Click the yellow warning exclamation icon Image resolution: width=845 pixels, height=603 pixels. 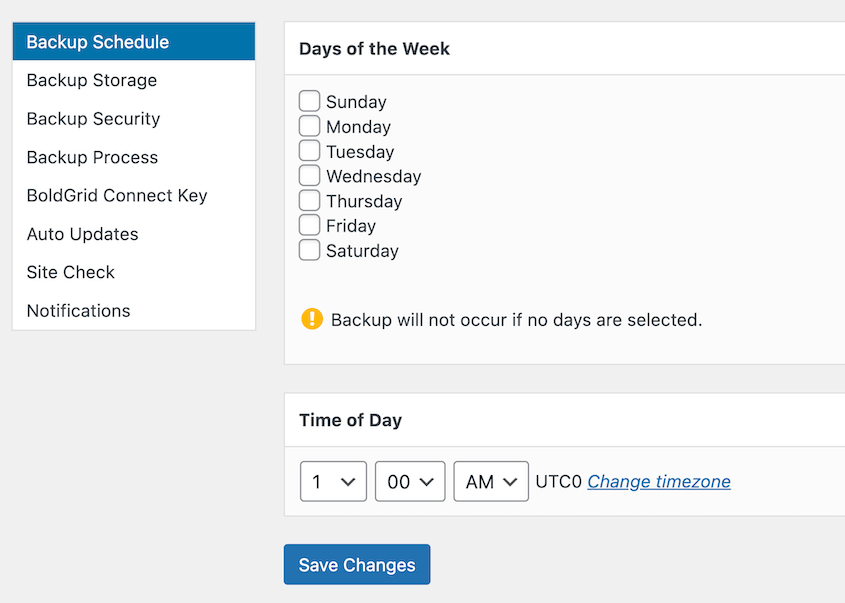coord(311,319)
